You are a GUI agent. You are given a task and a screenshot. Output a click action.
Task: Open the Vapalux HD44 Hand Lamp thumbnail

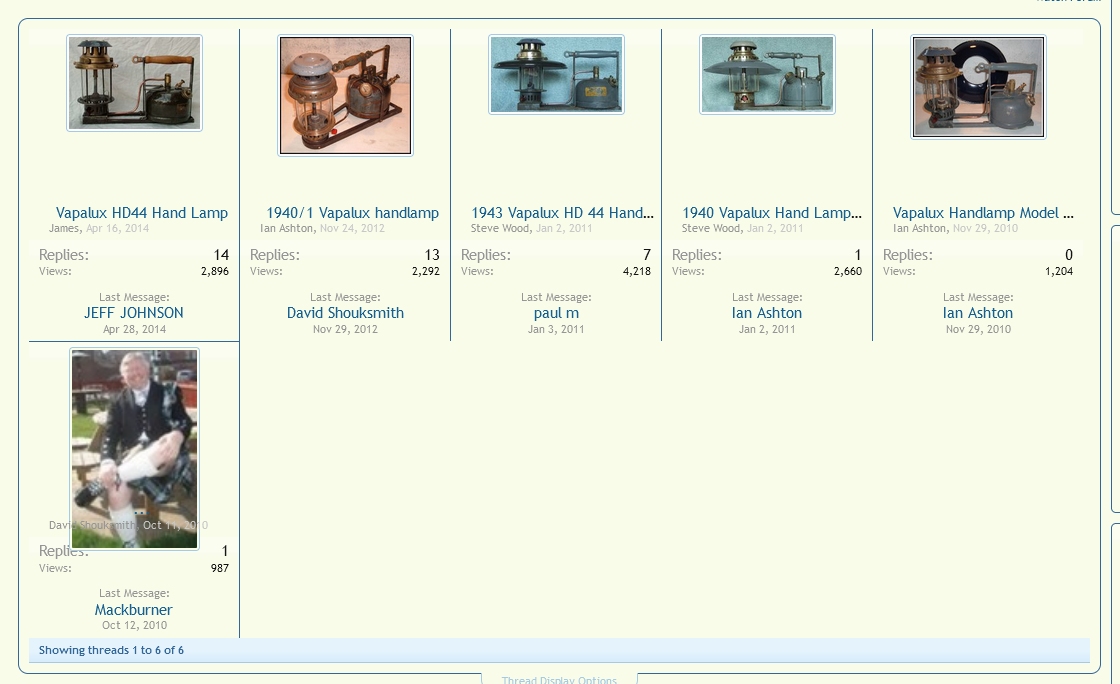tap(134, 83)
